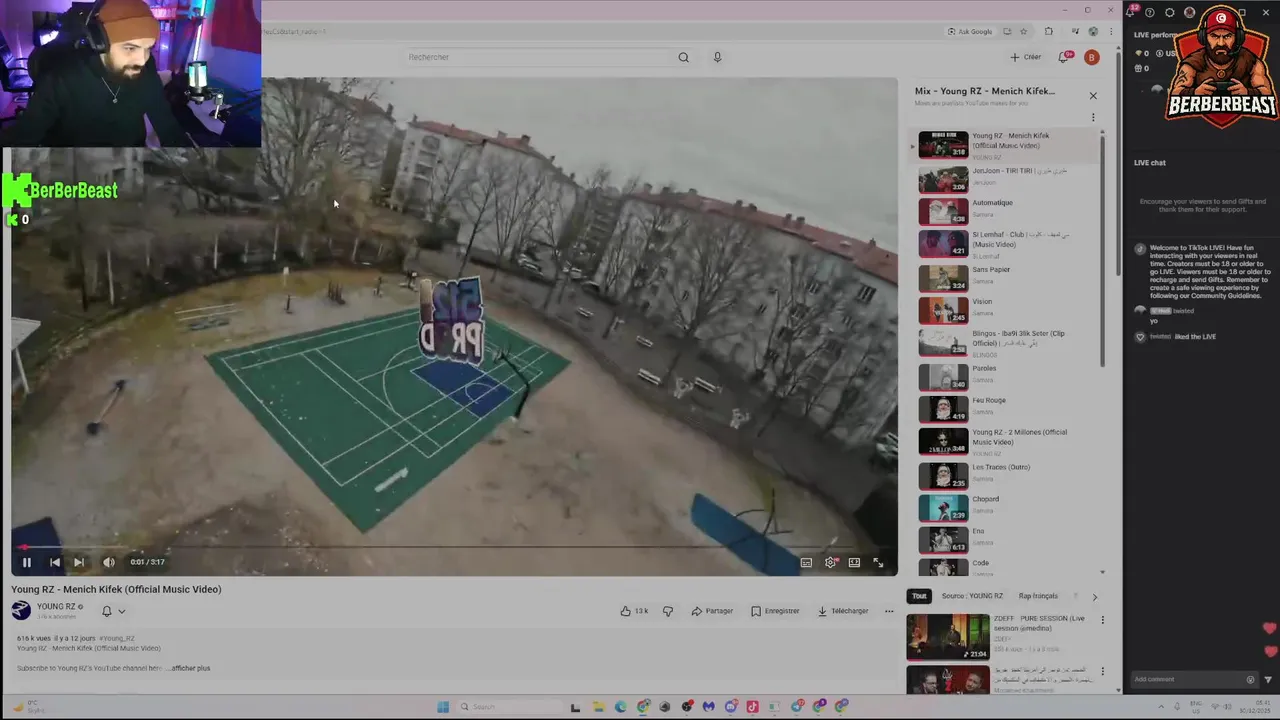The image size is (1280, 720).
Task: Open TikTok LIVE settings icon
Action: point(1170,12)
